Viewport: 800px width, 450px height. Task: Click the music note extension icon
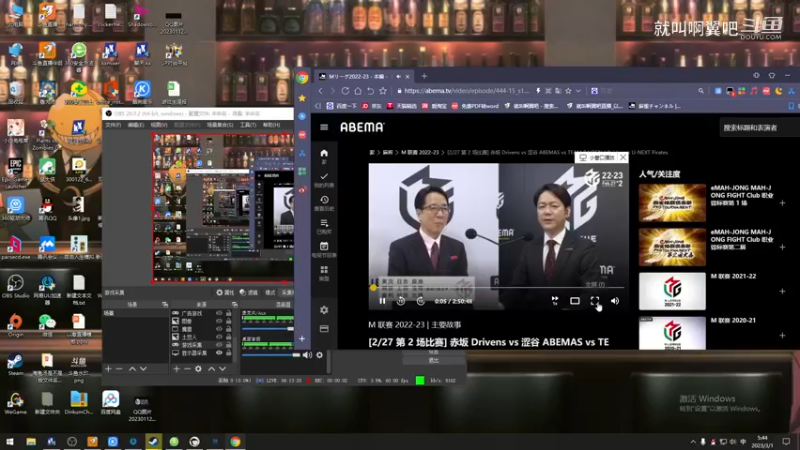tap(754, 91)
